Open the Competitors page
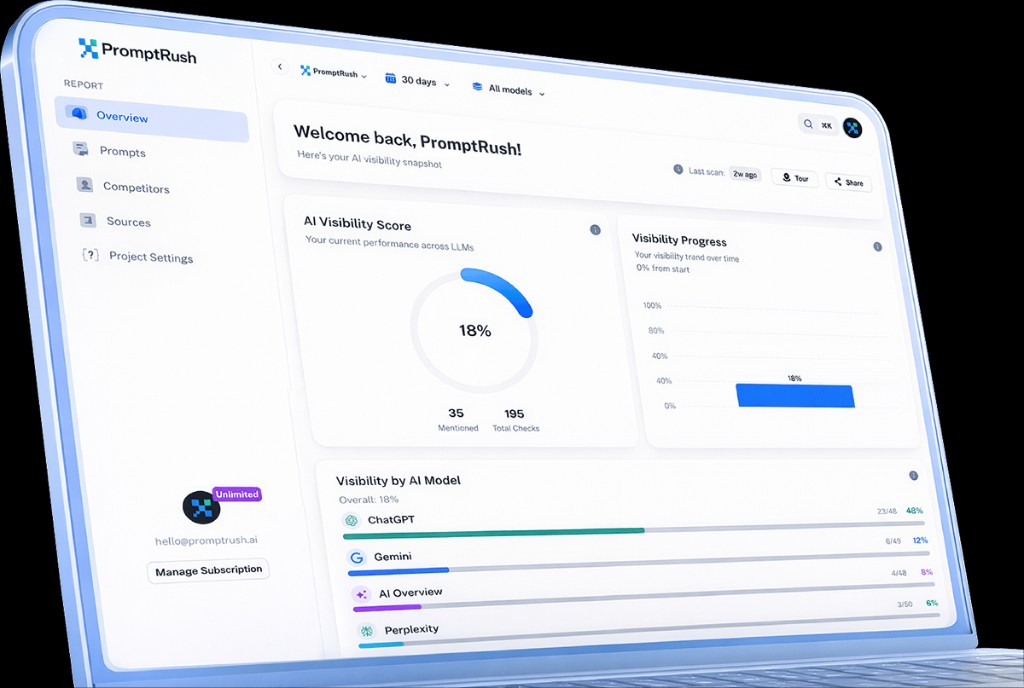This screenshot has height=688, width=1024. pyautogui.click(x=136, y=187)
